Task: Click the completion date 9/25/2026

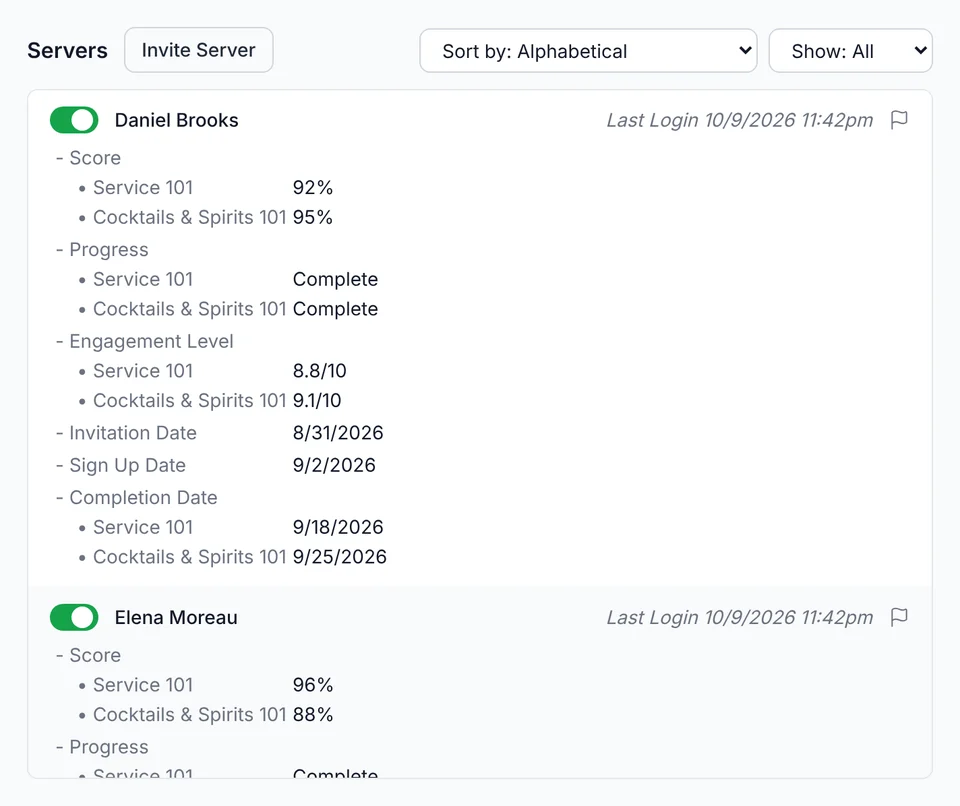Action: 340,557
